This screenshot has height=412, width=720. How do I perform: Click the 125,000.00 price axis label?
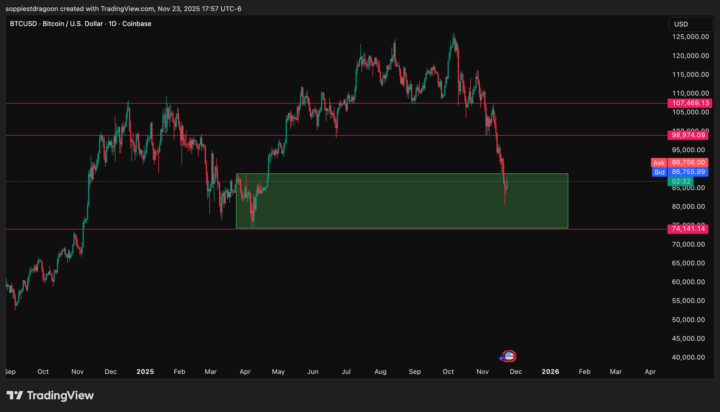click(x=690, y=37)
